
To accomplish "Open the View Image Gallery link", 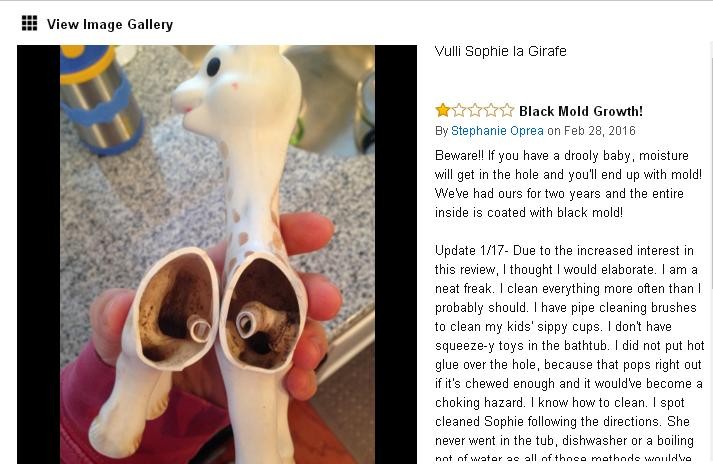I will [x=110, y=24].
